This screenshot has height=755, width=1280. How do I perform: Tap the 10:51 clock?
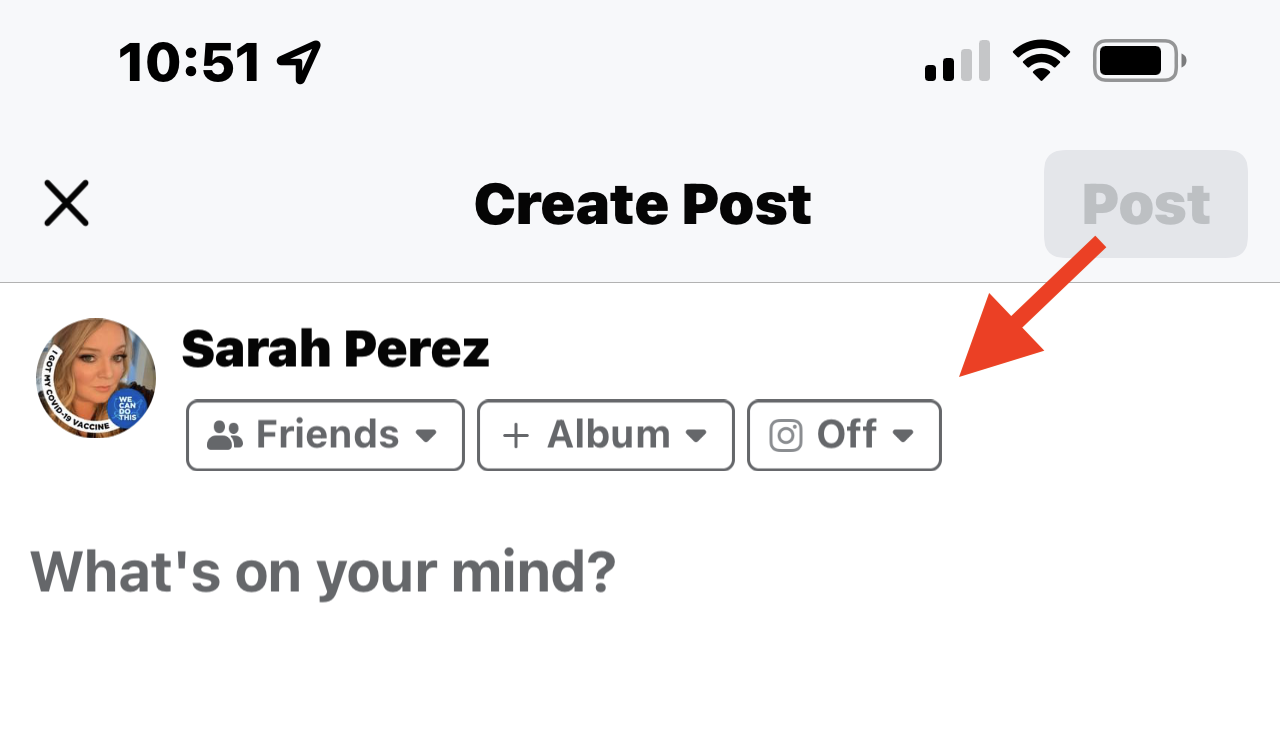click(190, 62)
